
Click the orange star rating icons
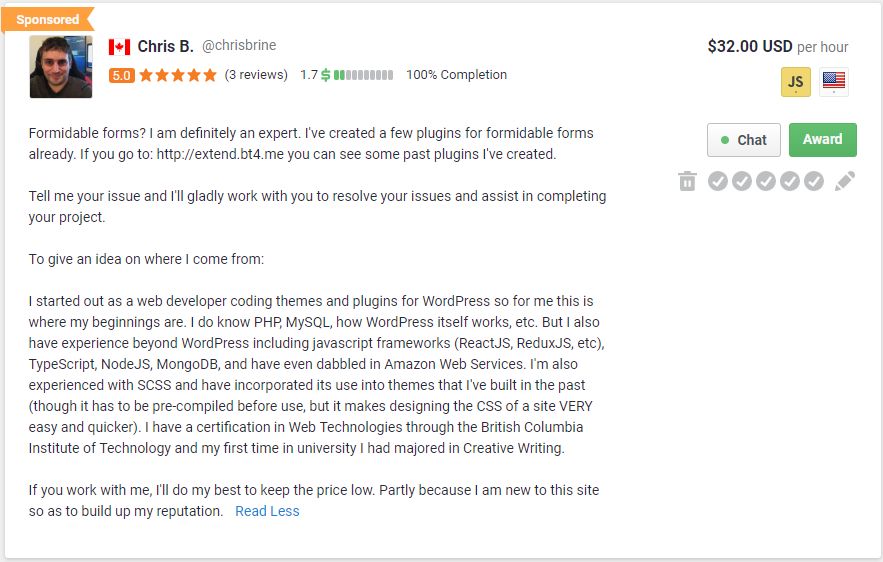pyautogui.click(x=177, y=75)
